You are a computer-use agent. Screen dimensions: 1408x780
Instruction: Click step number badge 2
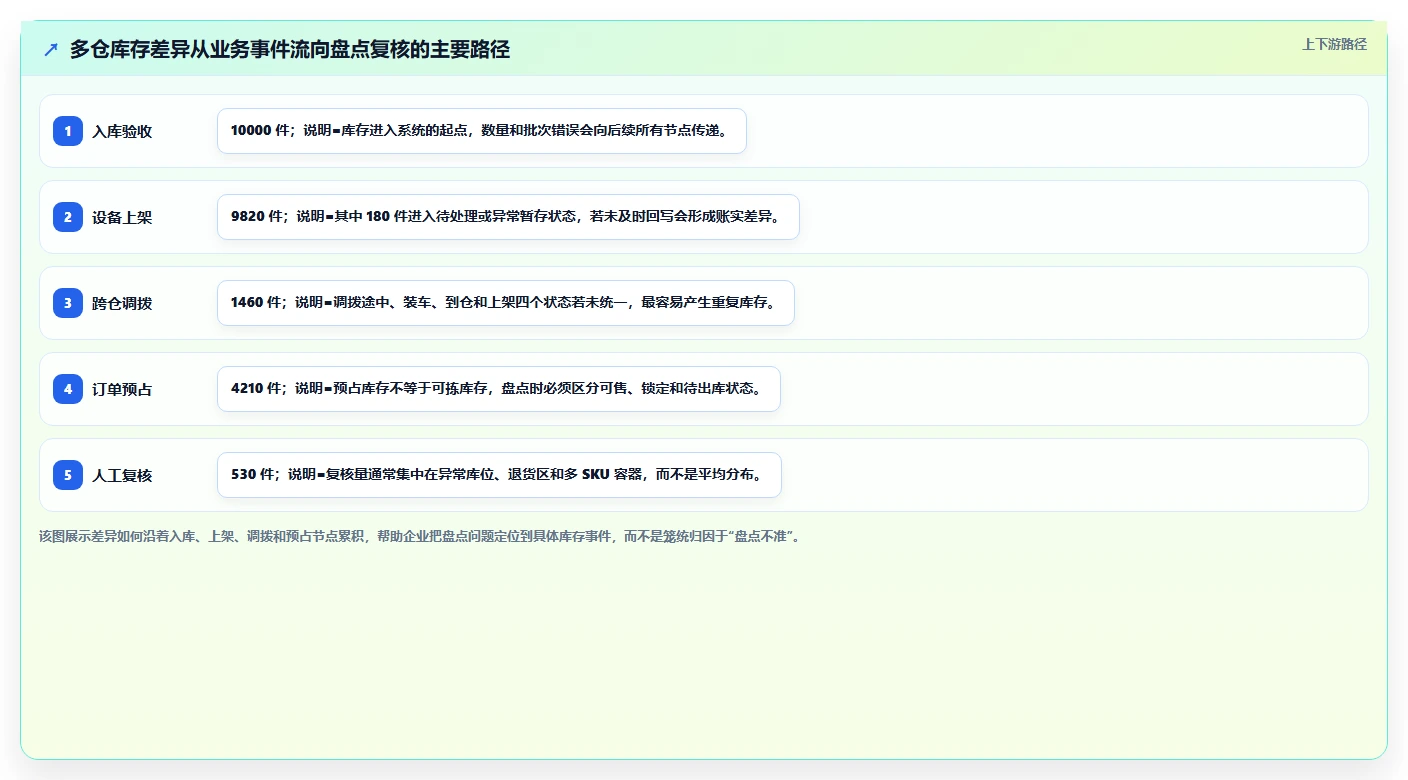pyautogui.click(x=68, y=217)
